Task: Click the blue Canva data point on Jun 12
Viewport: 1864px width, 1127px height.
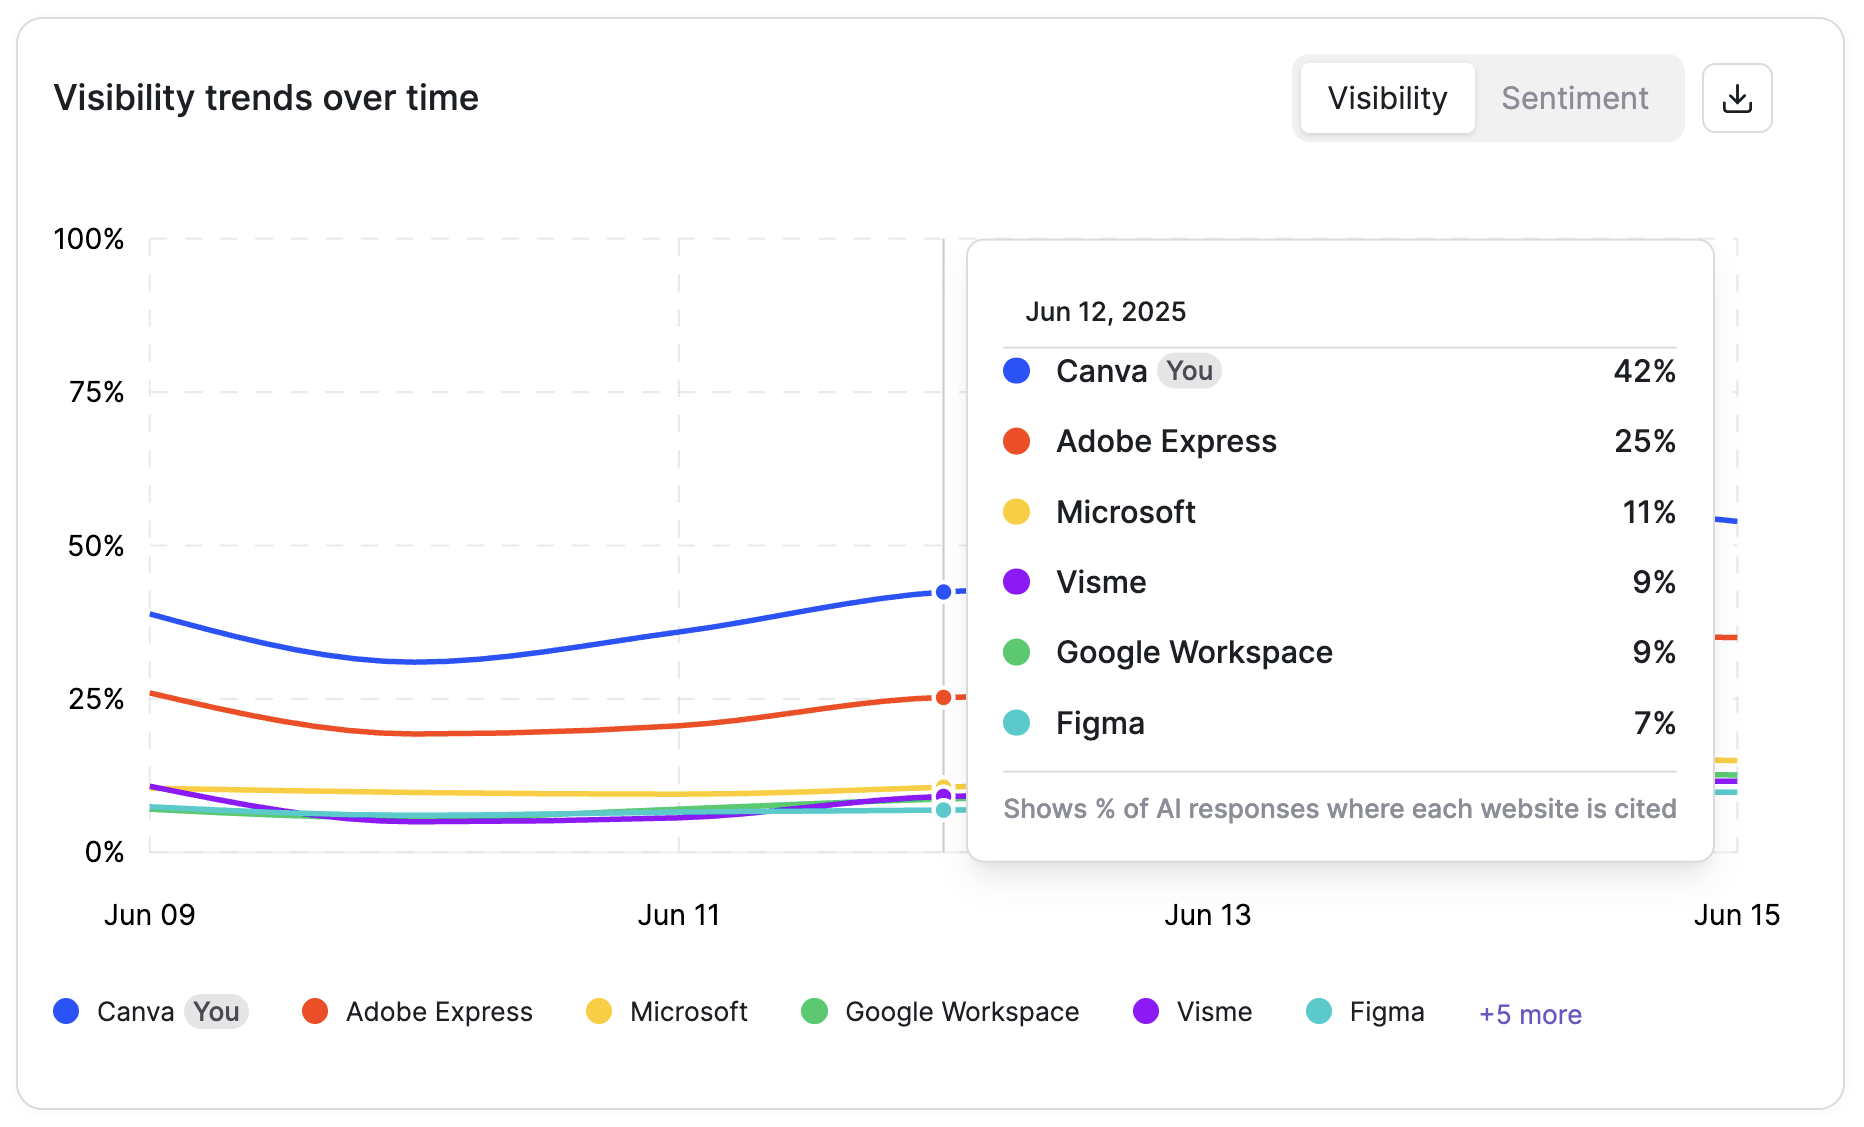Action: tap(943, 592)
